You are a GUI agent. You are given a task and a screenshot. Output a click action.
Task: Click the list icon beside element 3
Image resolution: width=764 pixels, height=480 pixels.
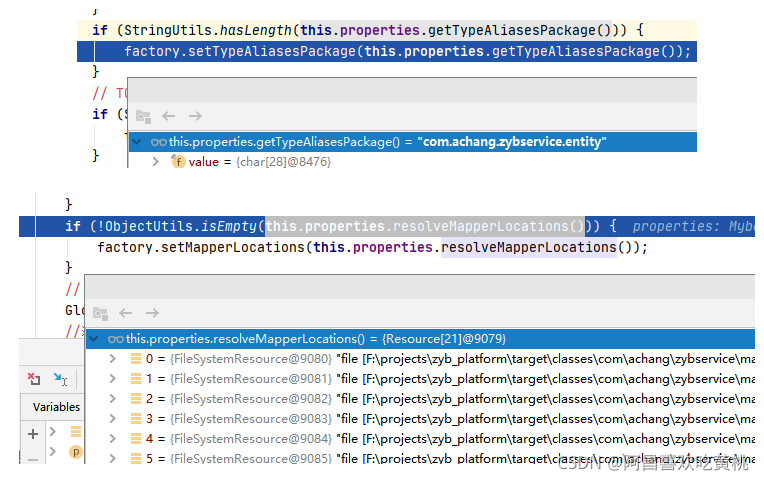[x=136, y=419]
